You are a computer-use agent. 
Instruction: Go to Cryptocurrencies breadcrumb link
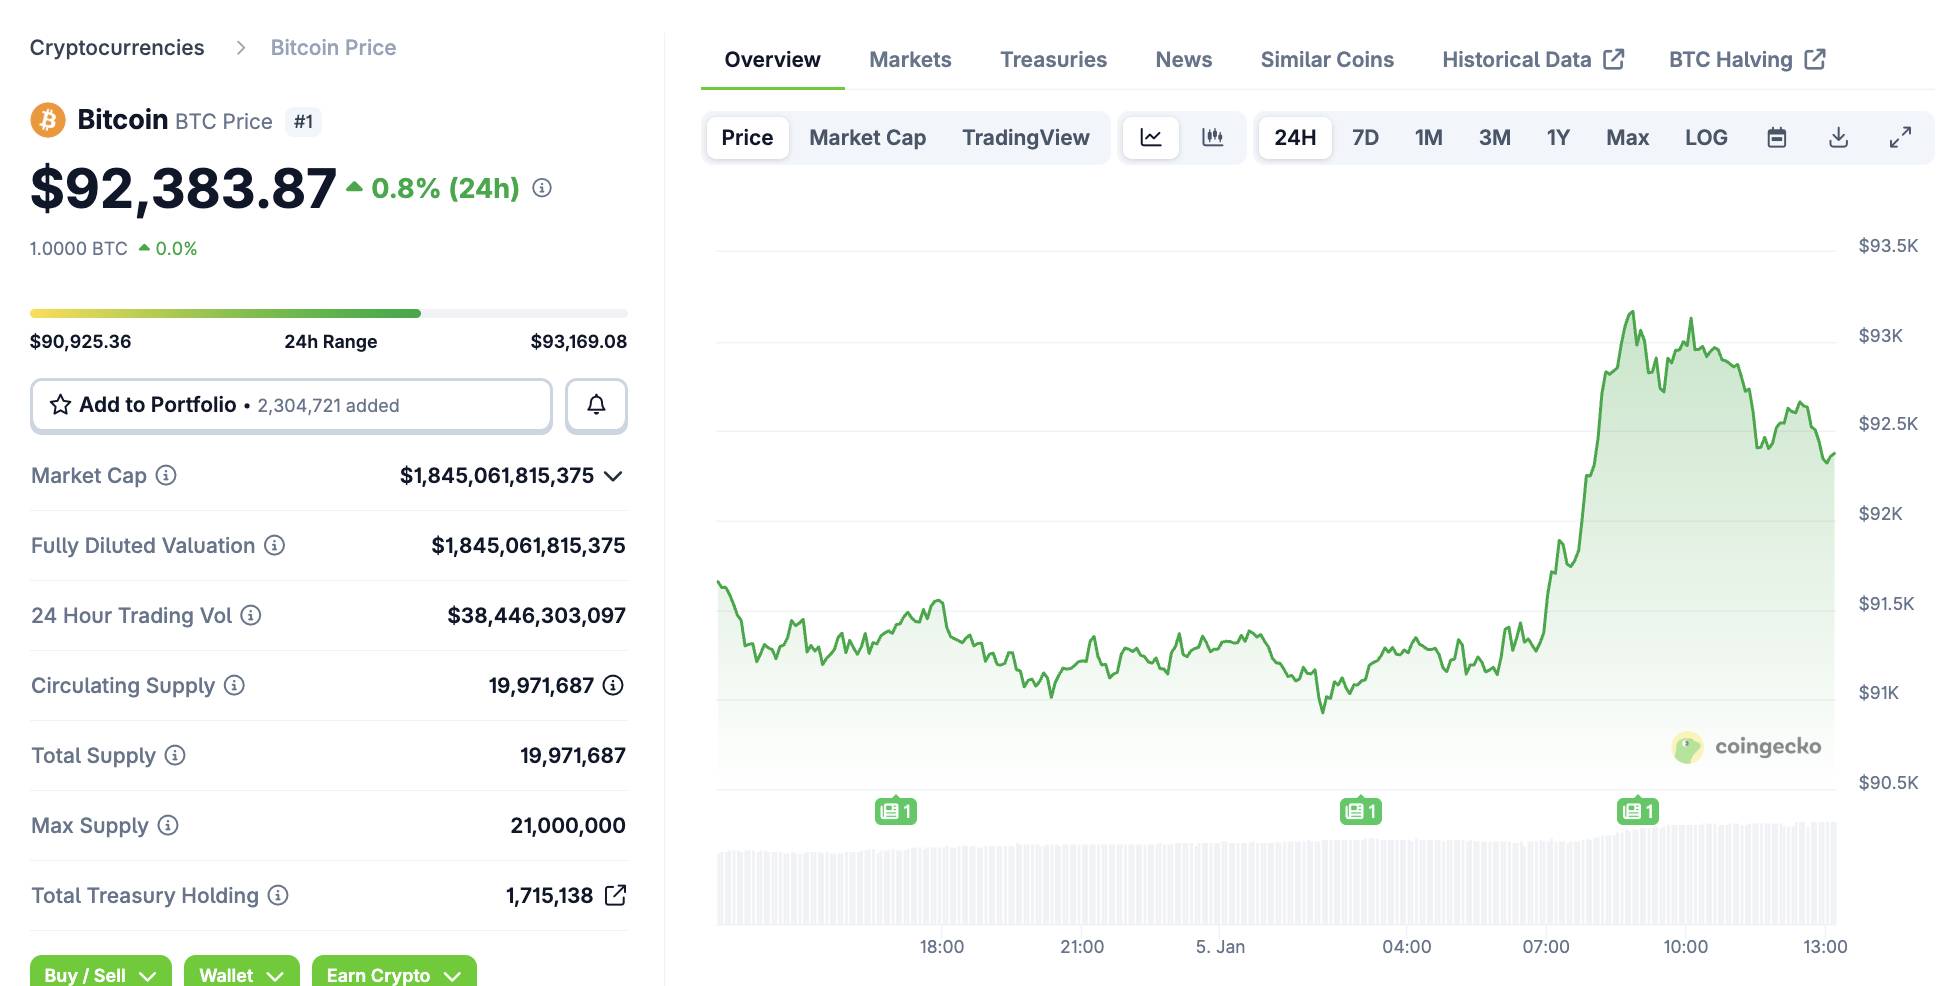pos(117,48)
